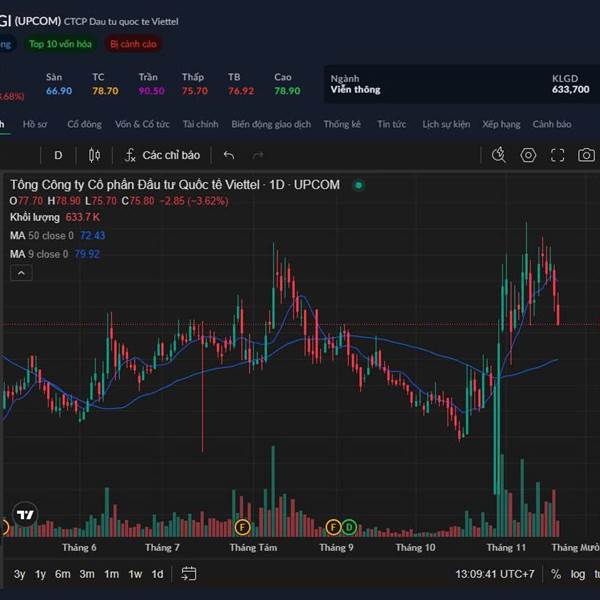Toggle the green status dot beside UPCOM
The image size is (600, 600).
(x=359, y=185)
